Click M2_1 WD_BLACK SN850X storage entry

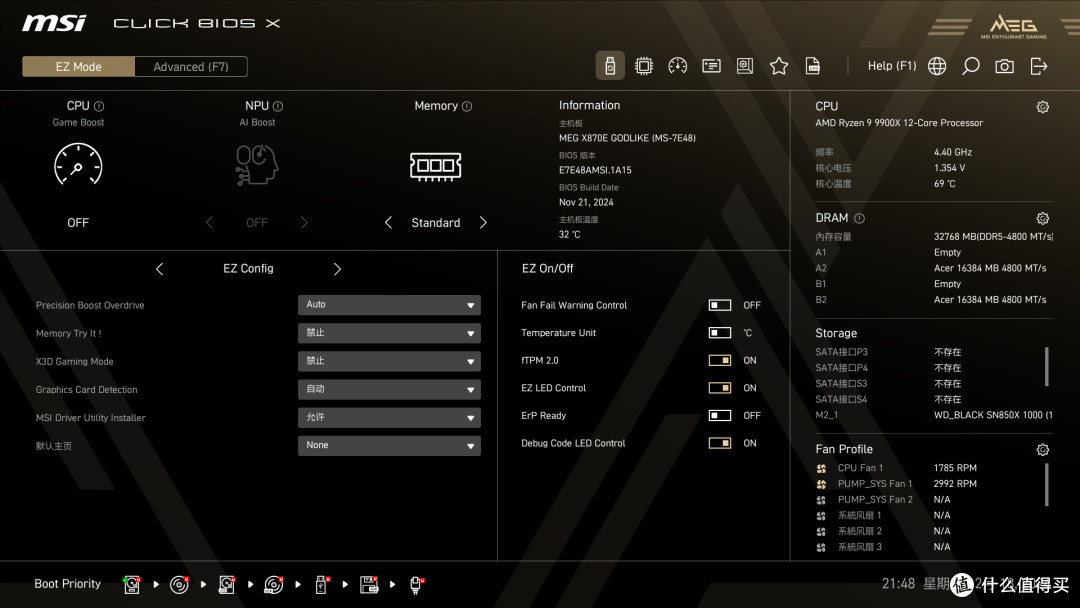pyautogui.click(x=933, y=415)
